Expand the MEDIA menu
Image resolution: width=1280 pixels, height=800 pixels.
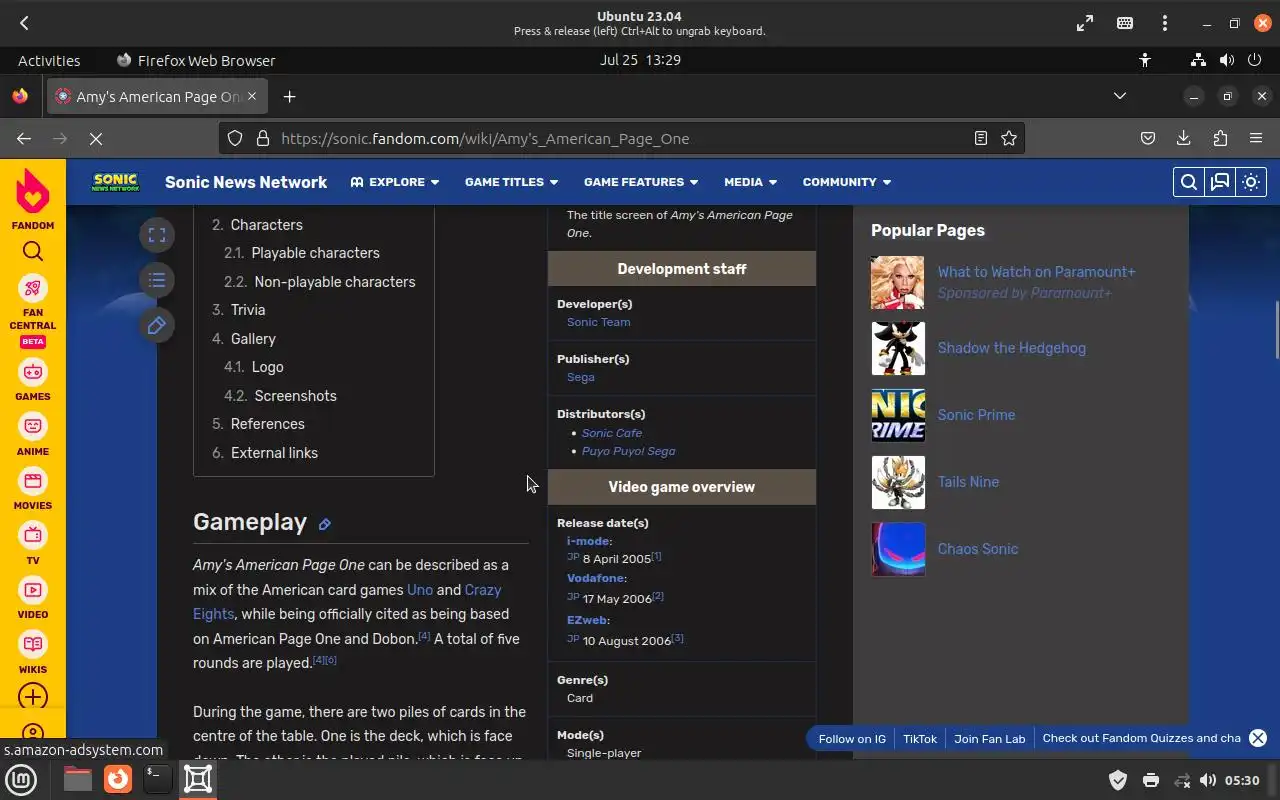[x=750, y=182]
